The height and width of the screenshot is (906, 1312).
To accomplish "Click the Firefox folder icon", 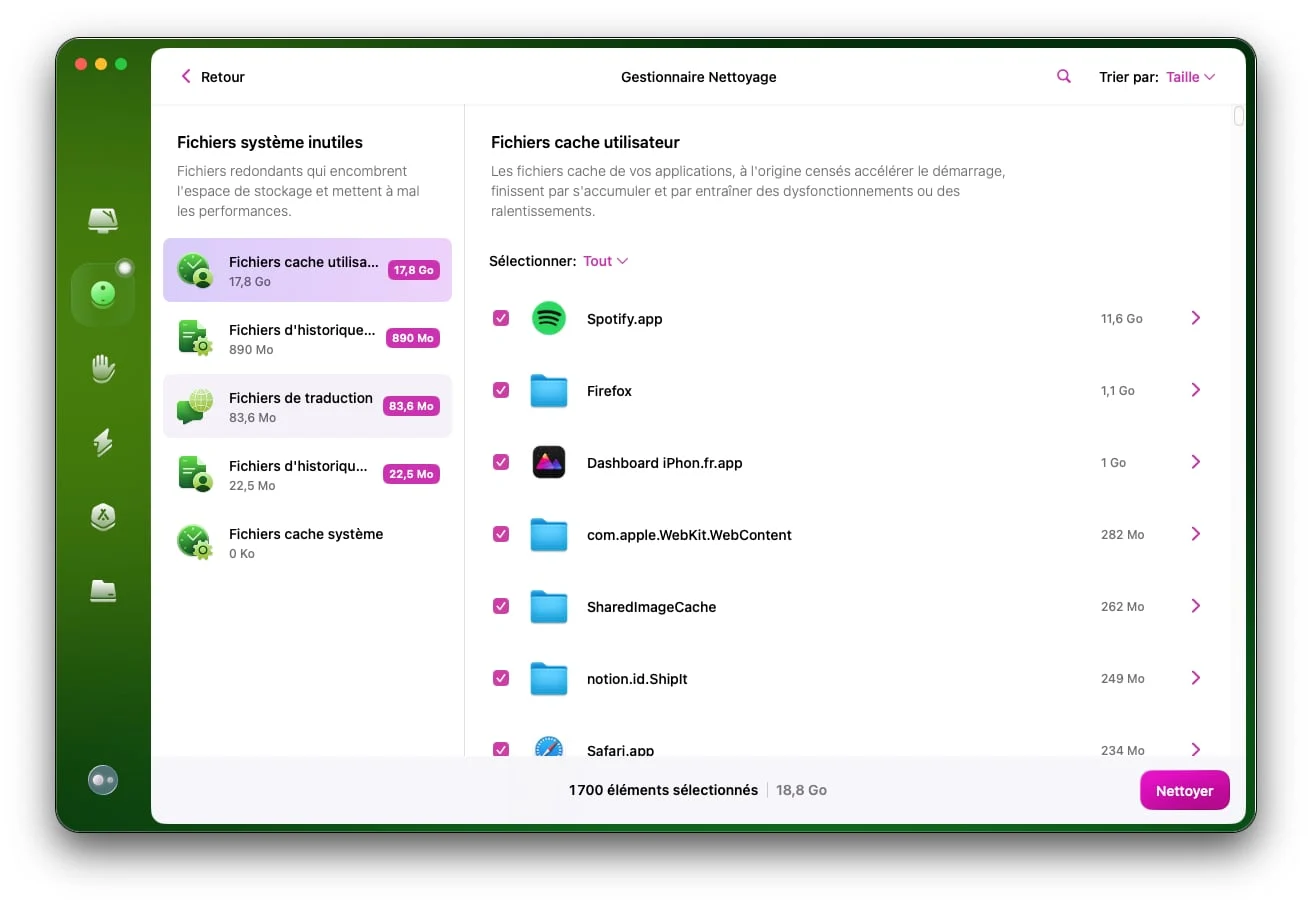I will tap(548, 391).
